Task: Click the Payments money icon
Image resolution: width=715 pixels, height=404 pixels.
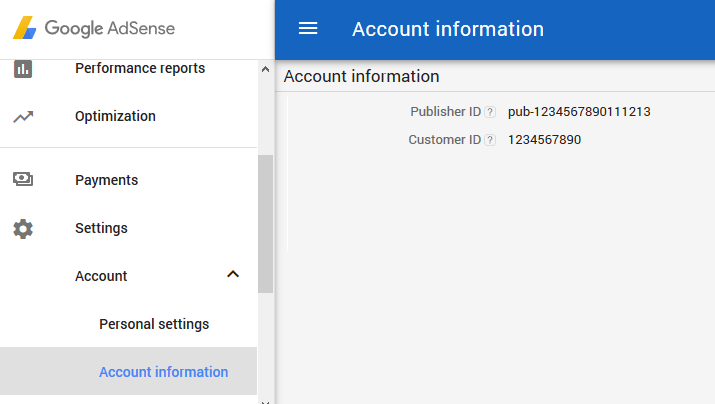Action: [23, 179]
